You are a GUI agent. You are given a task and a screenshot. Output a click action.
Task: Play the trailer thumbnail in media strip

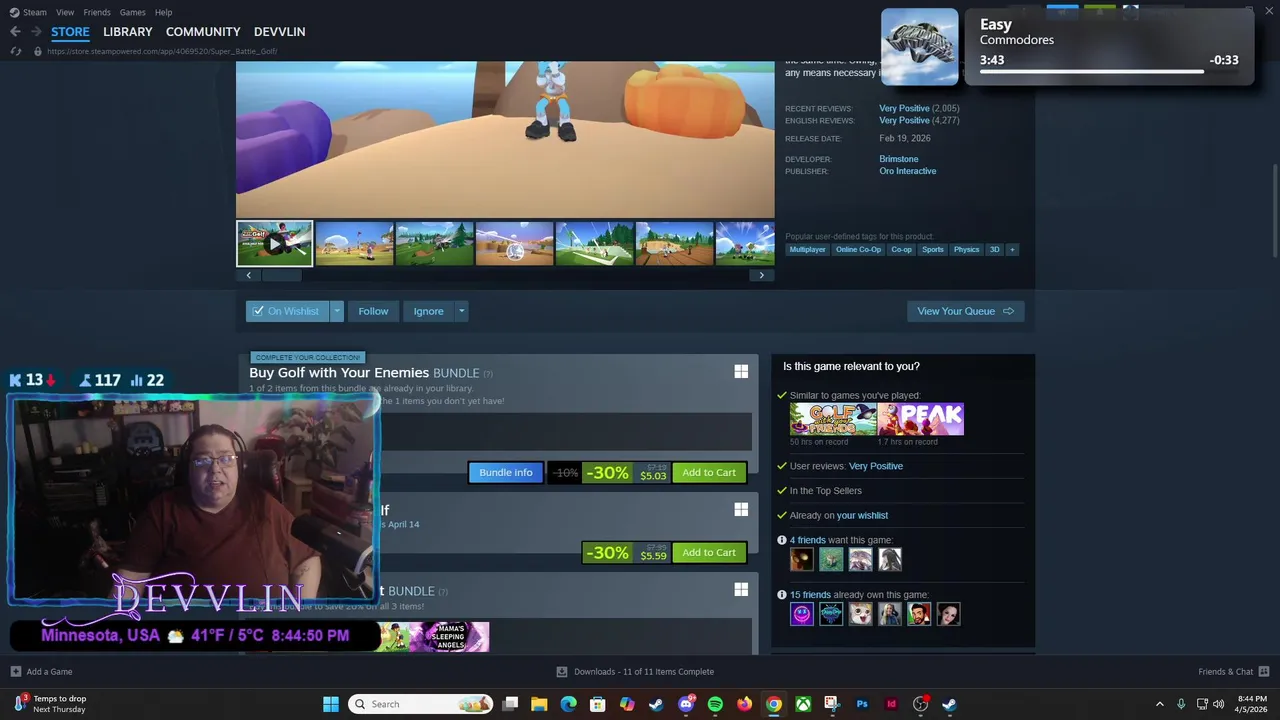tap(274, 243)
